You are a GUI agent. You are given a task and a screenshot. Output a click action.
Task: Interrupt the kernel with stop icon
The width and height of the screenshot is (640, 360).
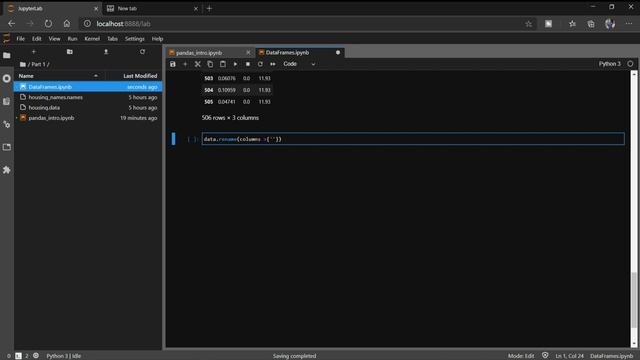(248, 64)
